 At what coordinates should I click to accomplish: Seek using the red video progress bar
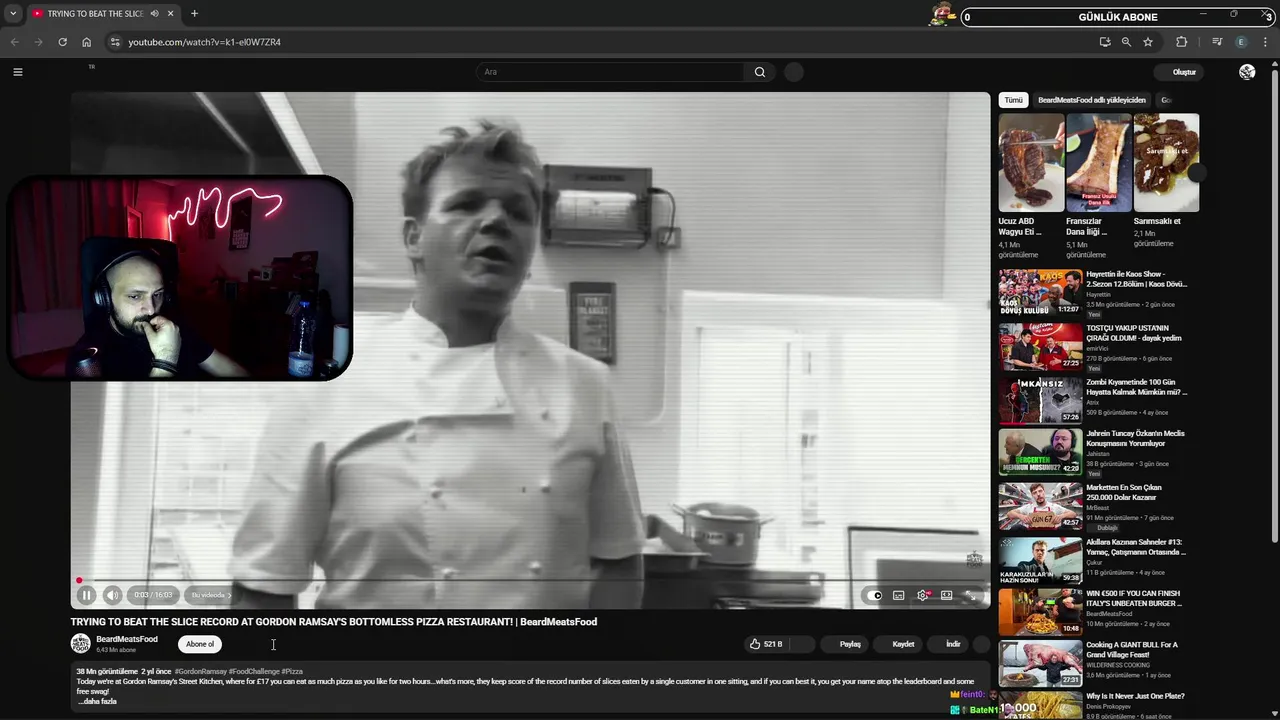click(530, 580)
